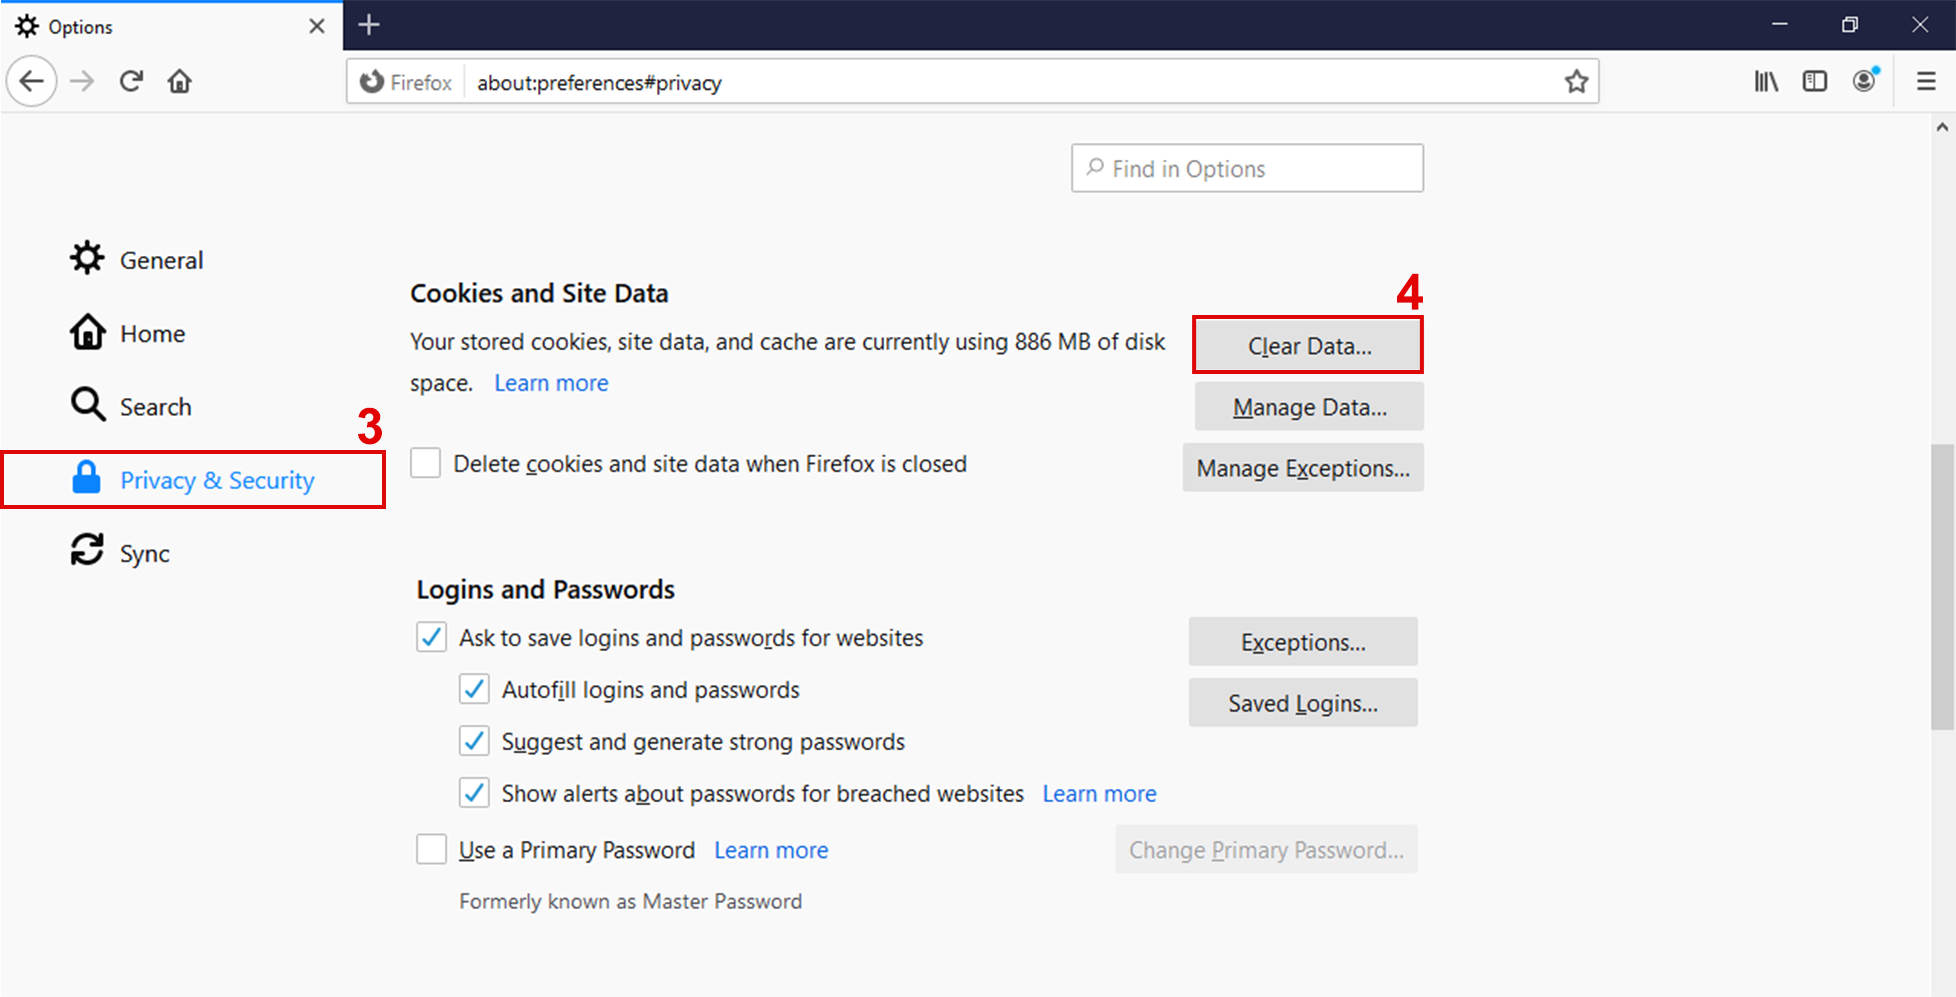The width and height of the screenshot is (1956, 997).
Task: Toggle alerts about breached websites passwords
Action: [474, 793]
